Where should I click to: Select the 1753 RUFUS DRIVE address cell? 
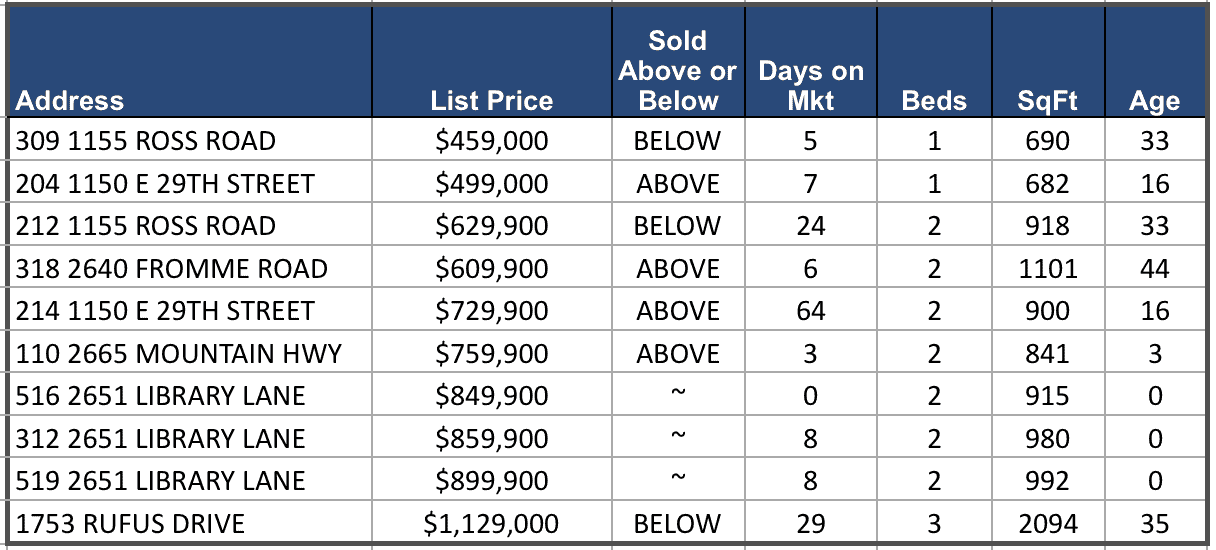(x=130, y=524)
